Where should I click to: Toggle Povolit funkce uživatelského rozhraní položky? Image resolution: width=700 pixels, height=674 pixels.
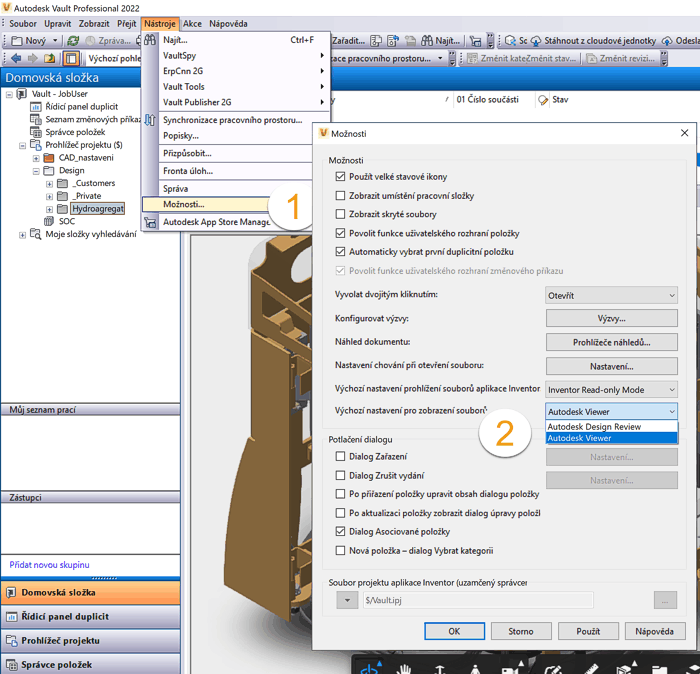tap(340, 233)
